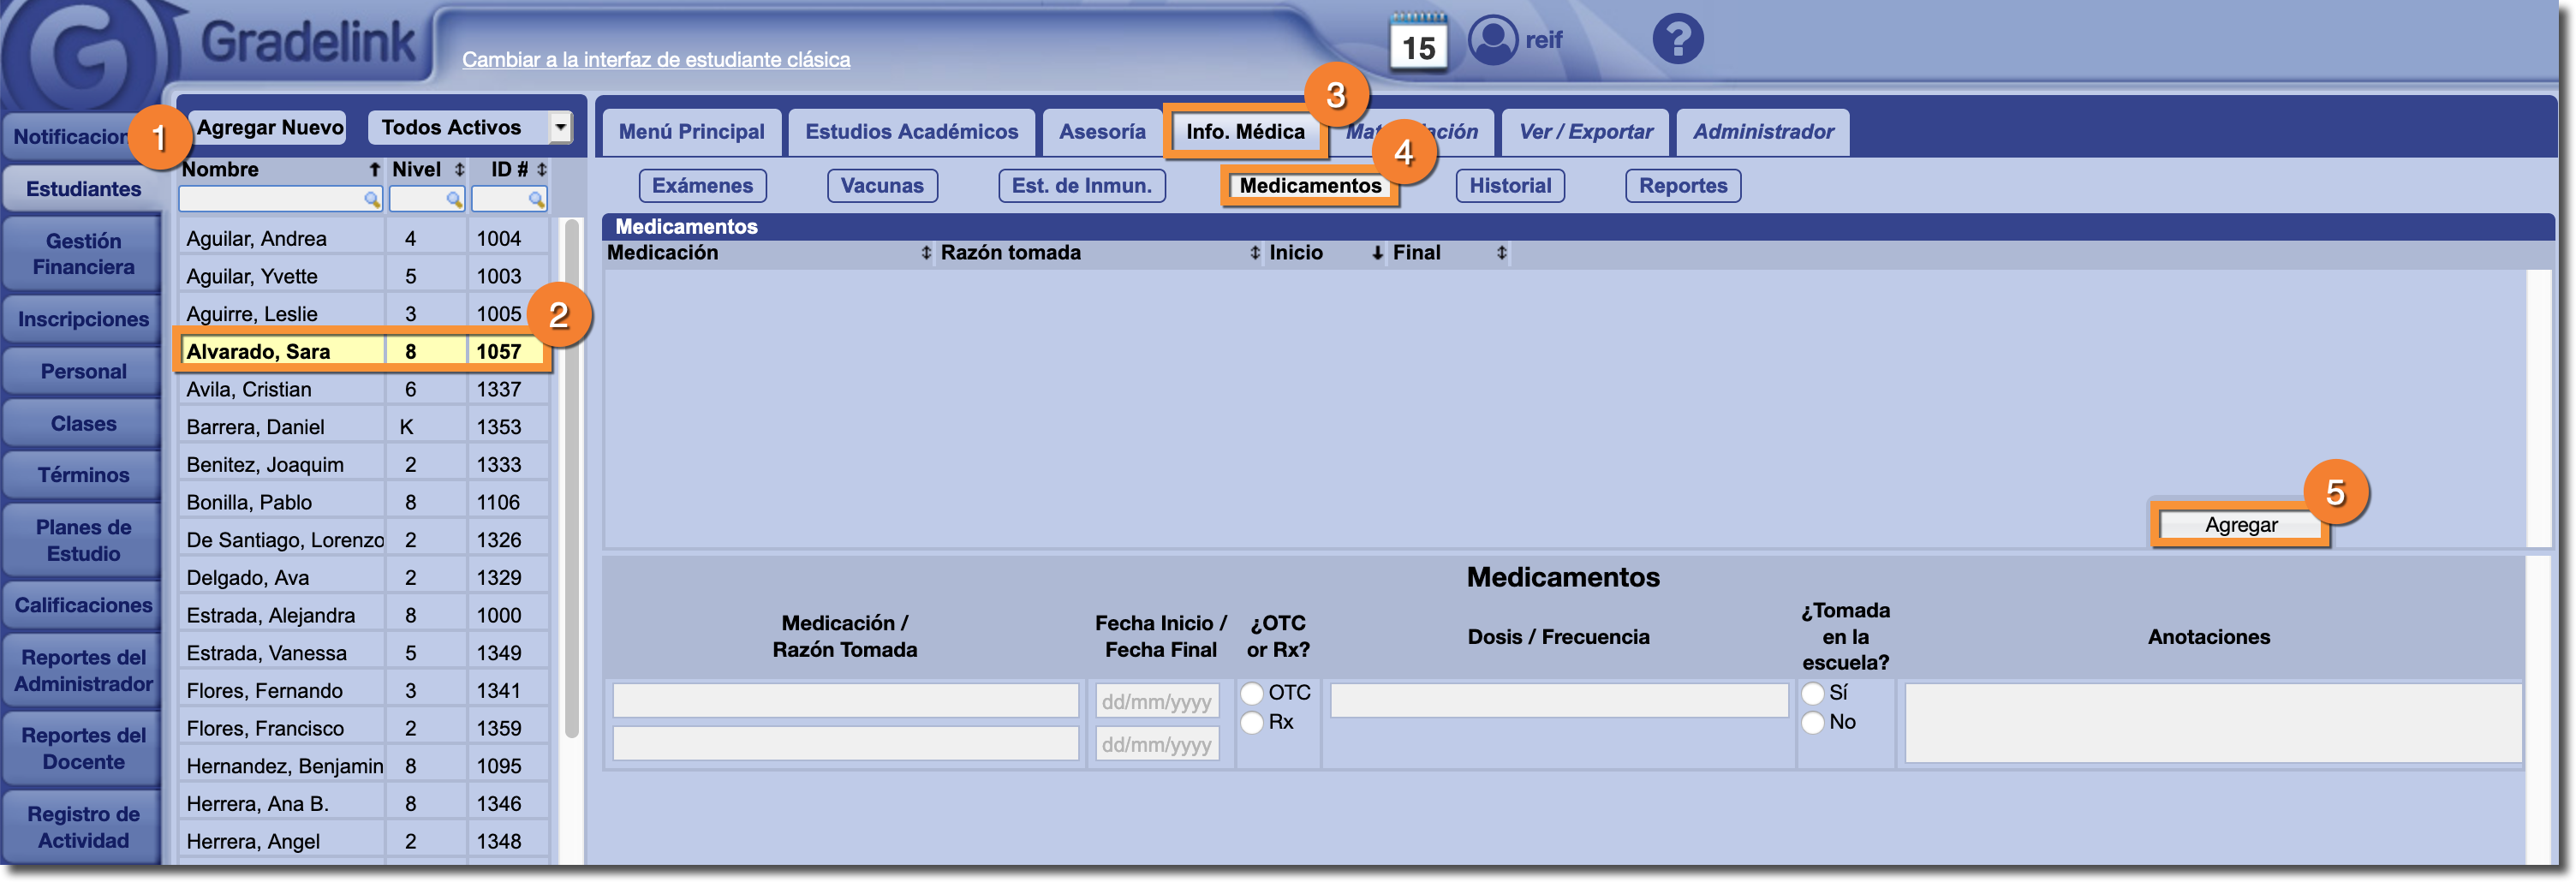The height and width of the screenshot is (882, 2576).
Task: Follow the Cambiar a la interfaz clásica link
Action: point(656,60)
